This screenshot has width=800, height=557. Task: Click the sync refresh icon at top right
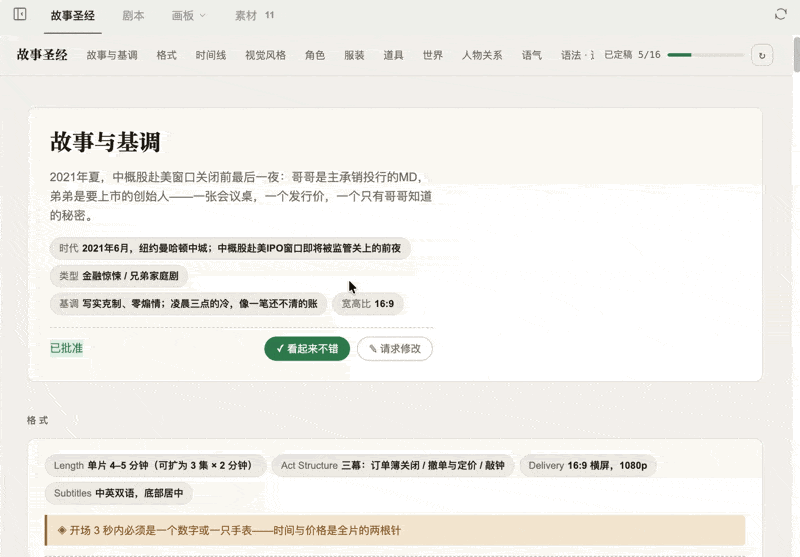780,14
